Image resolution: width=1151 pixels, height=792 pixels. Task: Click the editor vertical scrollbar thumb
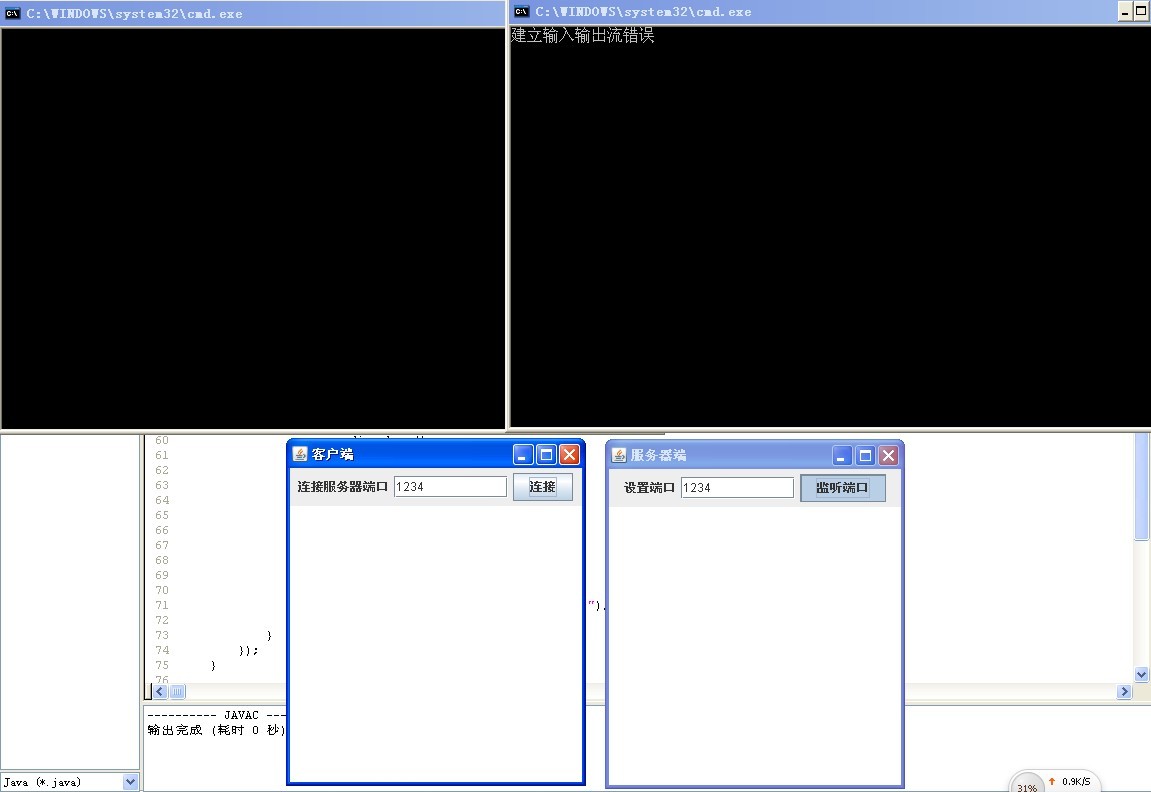pos(1141,487)
